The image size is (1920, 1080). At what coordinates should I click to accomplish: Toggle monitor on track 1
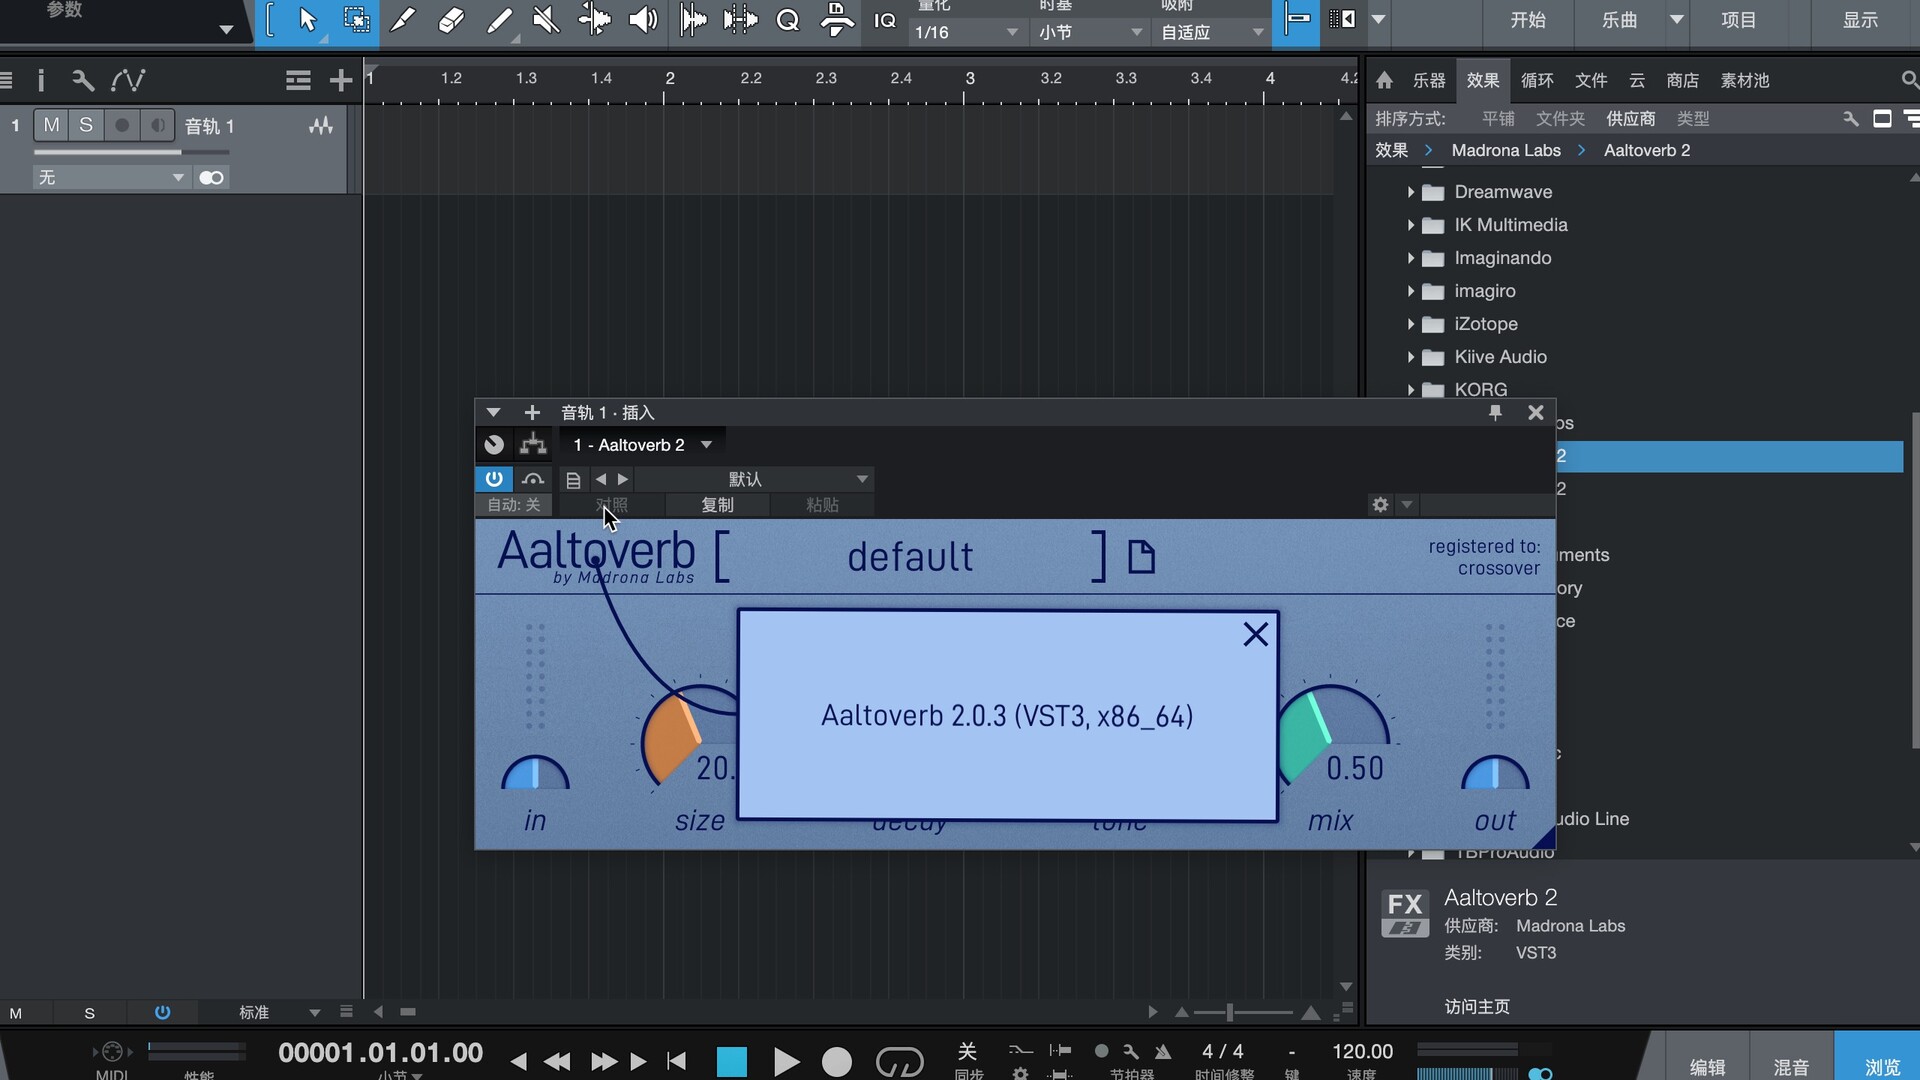[157, 125]
